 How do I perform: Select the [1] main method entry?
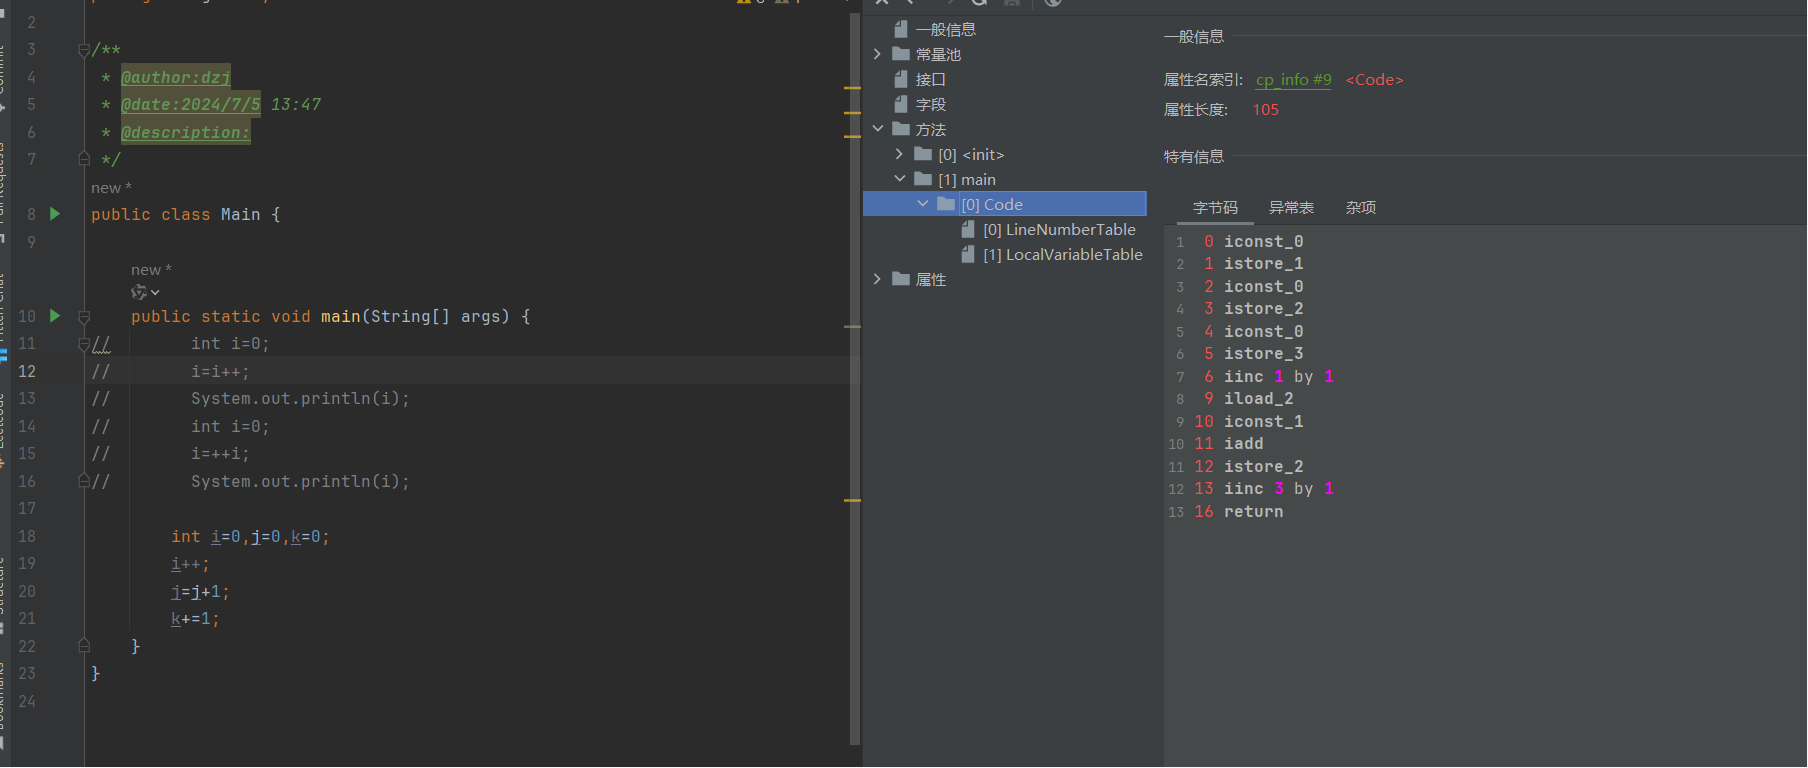click(967, 179)
